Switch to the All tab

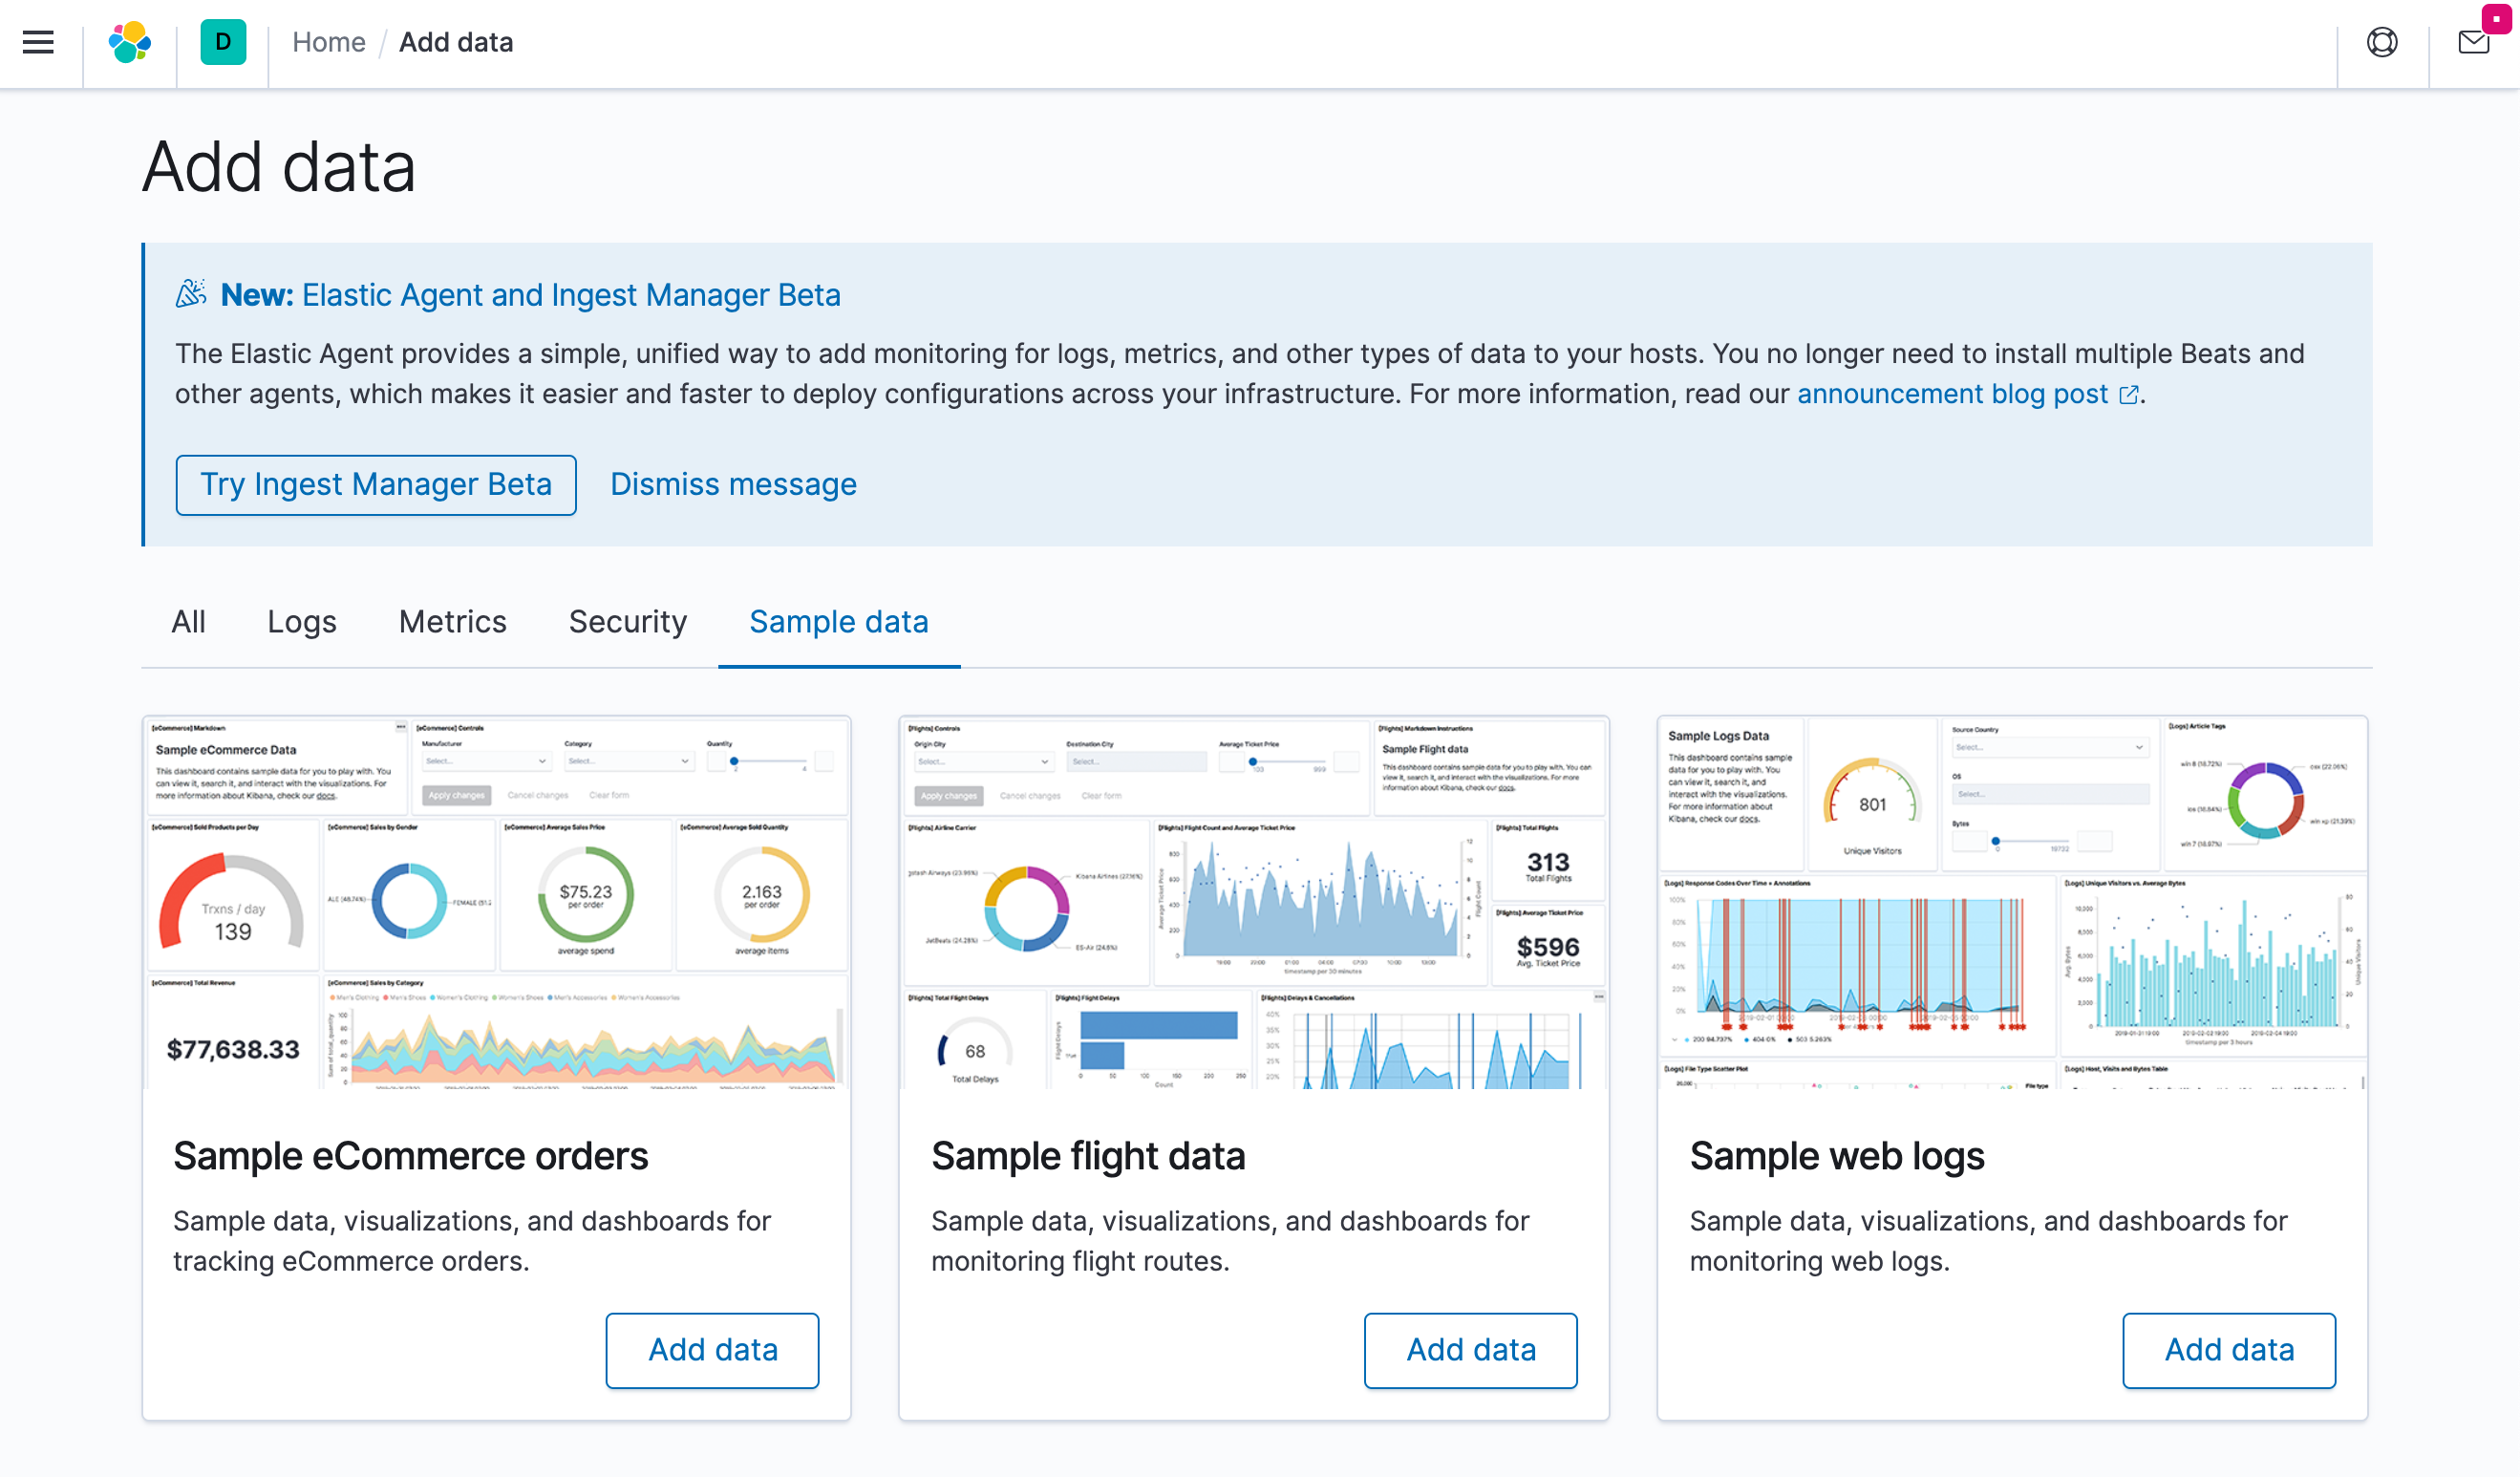(x=188, y=622)
